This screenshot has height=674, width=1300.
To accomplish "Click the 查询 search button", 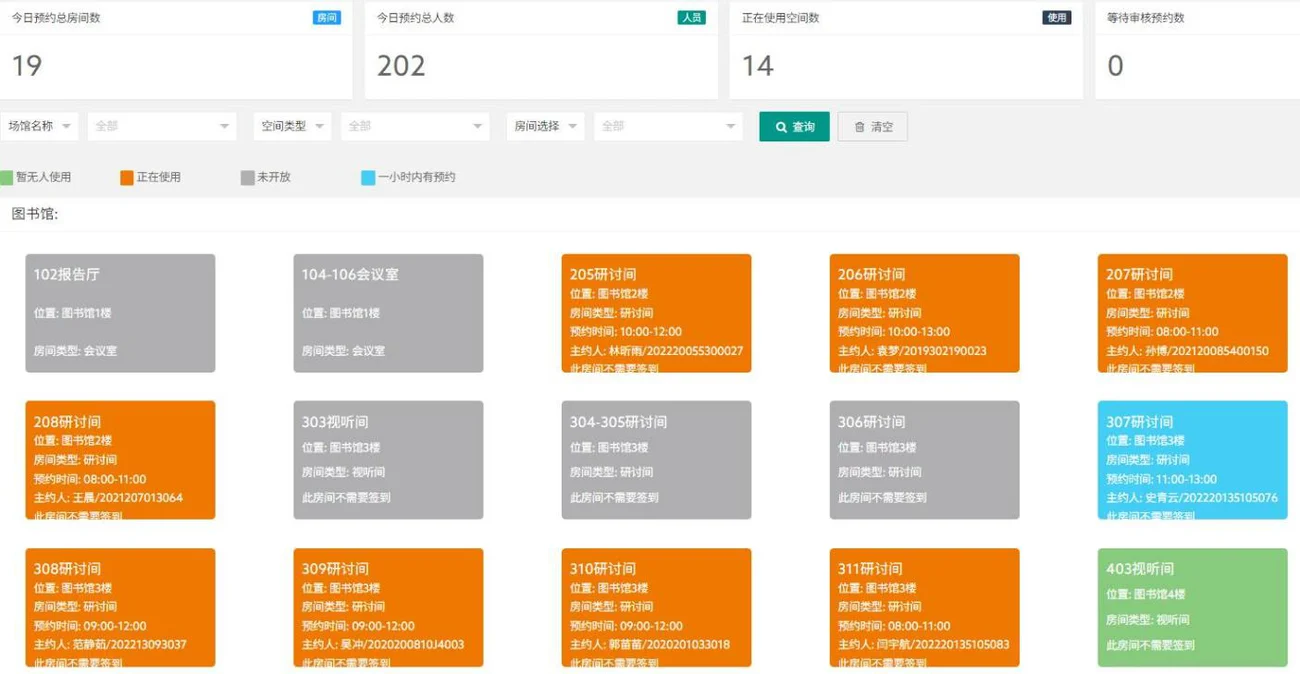I will click(794, 127).
